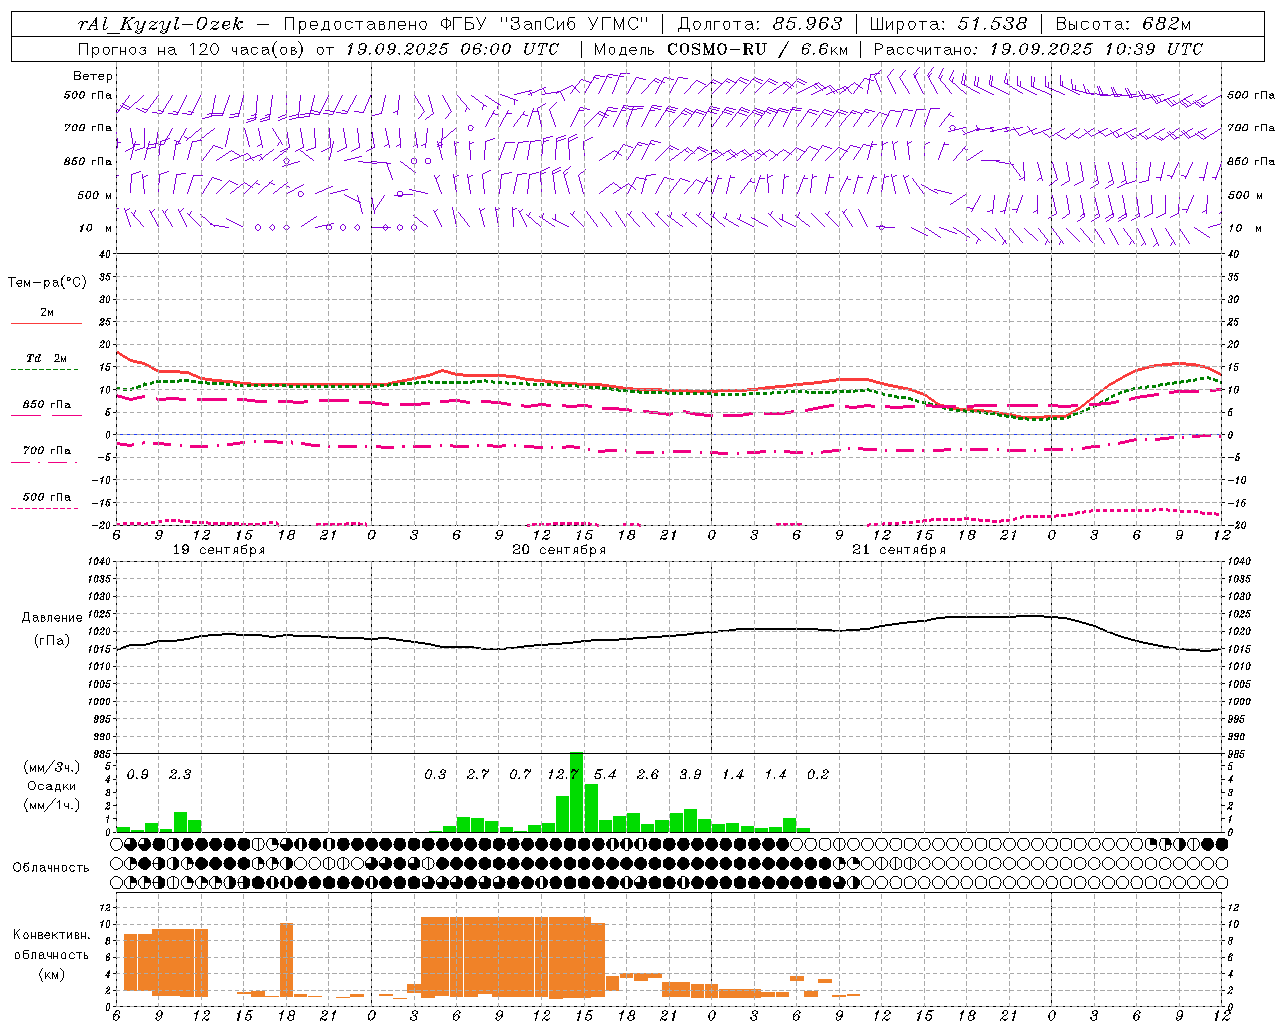Click the '21 сентября' date label
This screenshot has height=1024, width=1280.
pos(899,550)
